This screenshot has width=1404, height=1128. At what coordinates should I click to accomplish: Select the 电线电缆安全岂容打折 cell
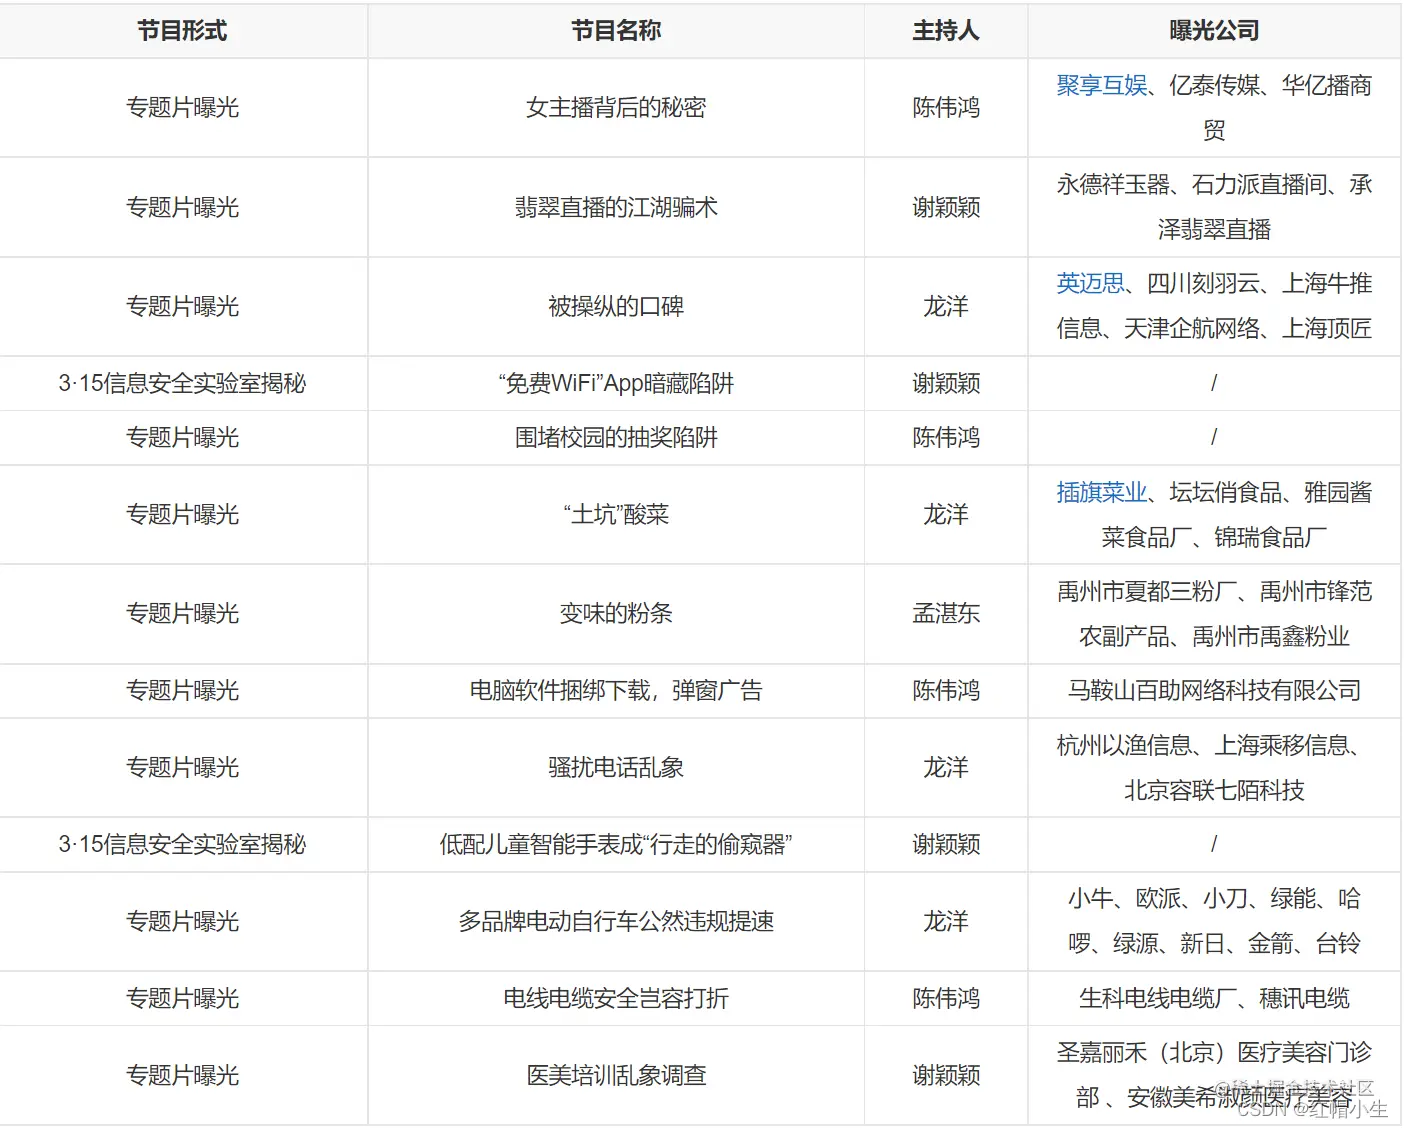point(616,999)
